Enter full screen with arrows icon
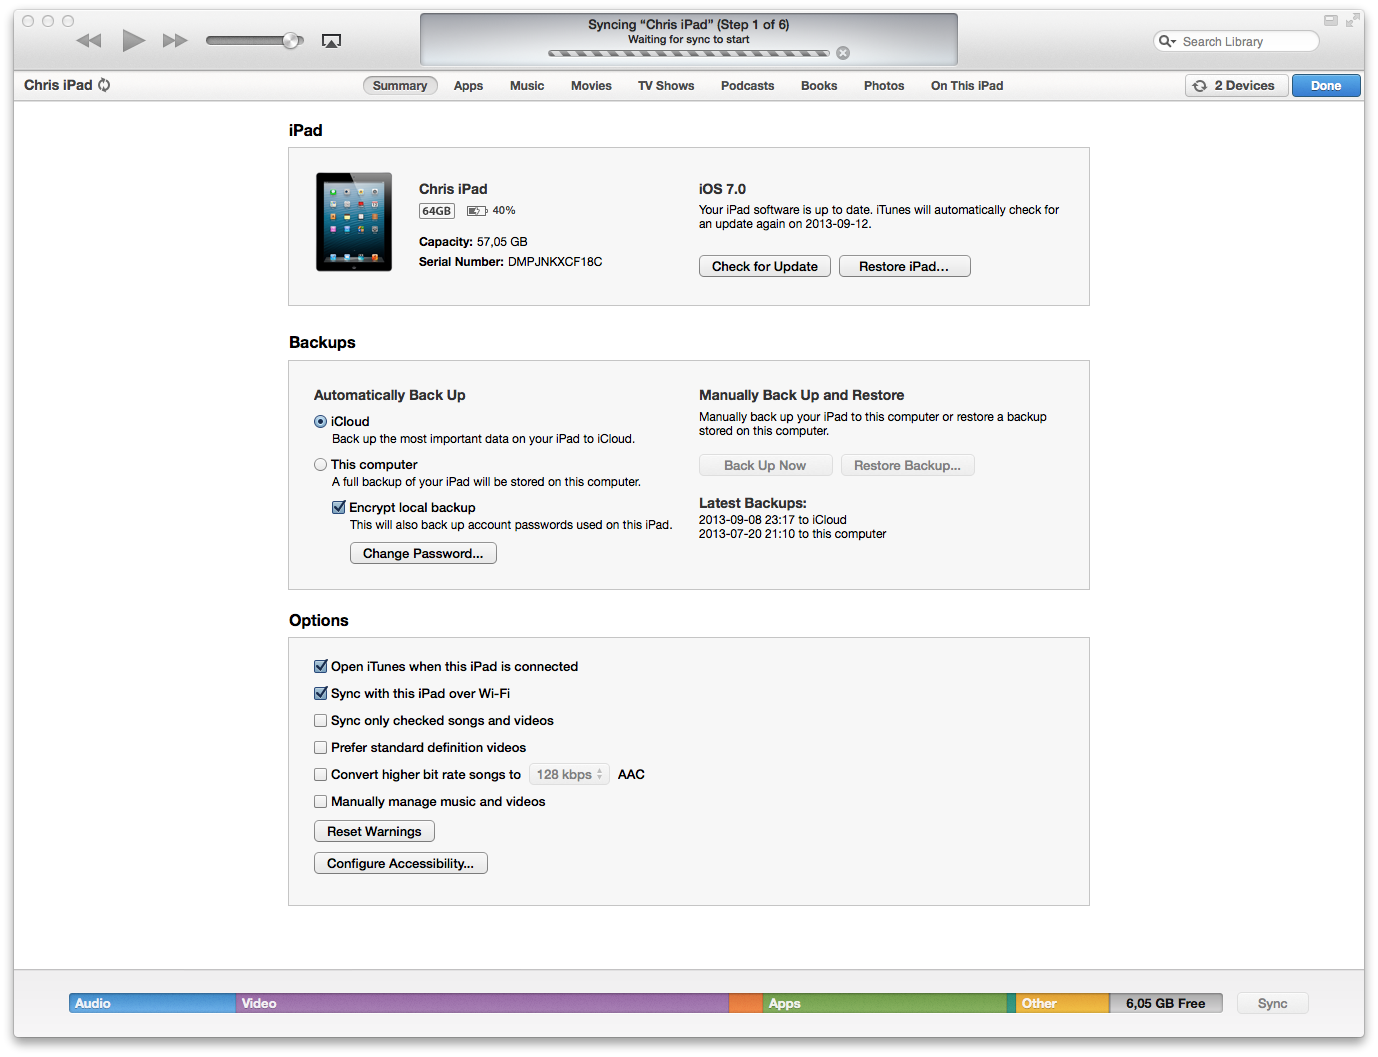This screenshot has width=1378, height=1057. 1353,20
